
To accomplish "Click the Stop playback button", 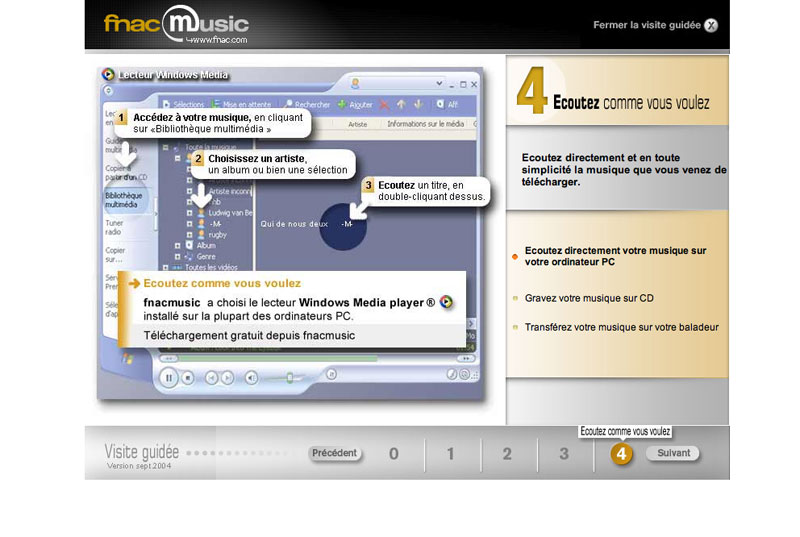I will [188, 378].
